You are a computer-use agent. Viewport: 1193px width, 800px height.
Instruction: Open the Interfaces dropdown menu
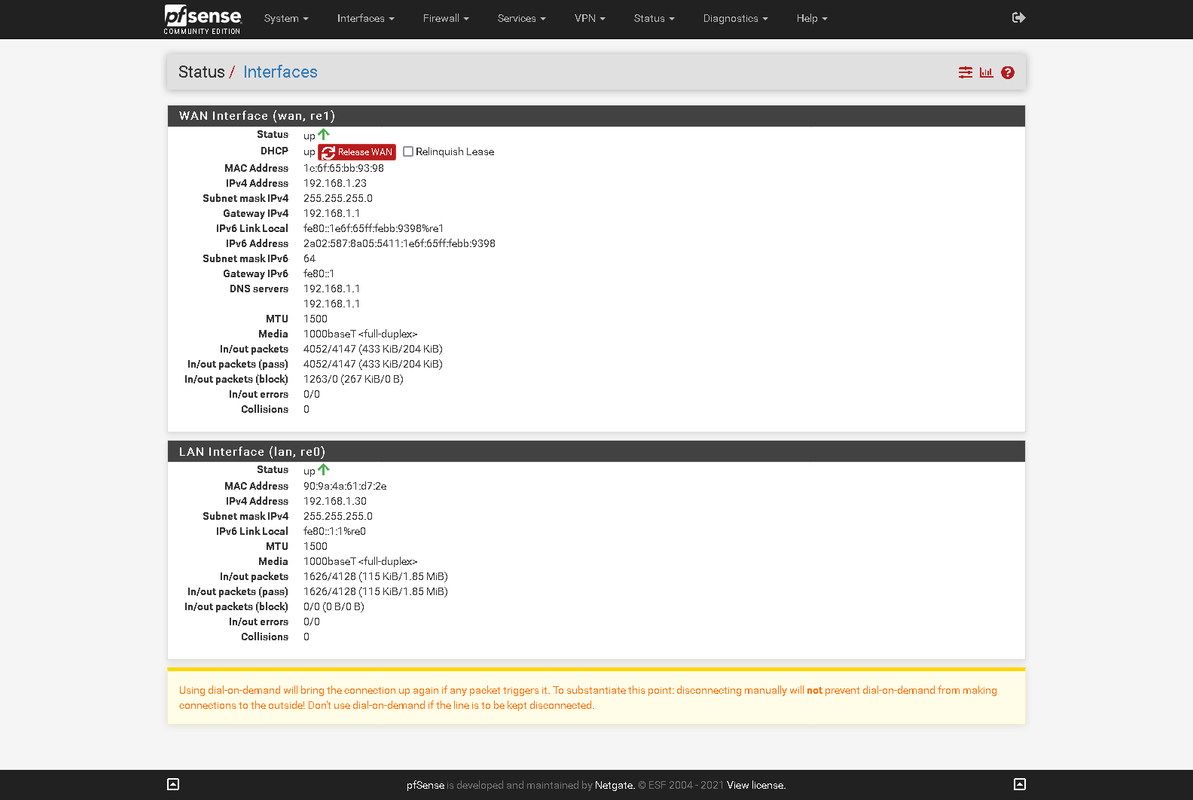[366, 18]
